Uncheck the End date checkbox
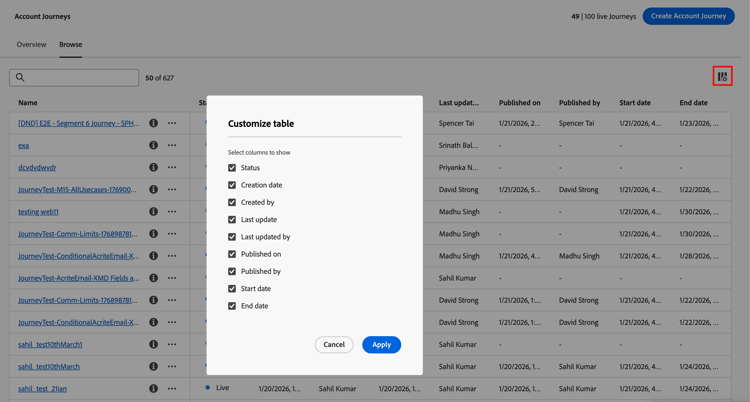Image resolution: width=750 pixels, height=402 pixels. [x=232, y=305]
